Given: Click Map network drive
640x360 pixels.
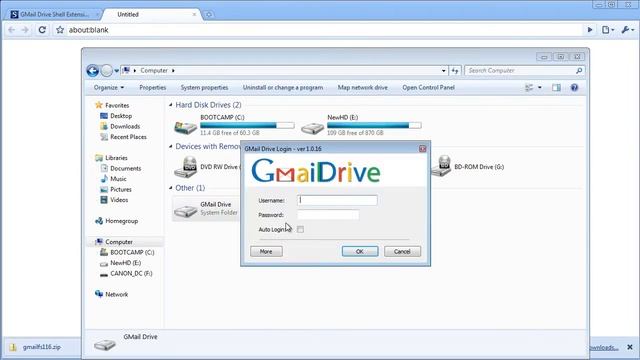Looking at the screenshot, I should [x=362, y=87].
